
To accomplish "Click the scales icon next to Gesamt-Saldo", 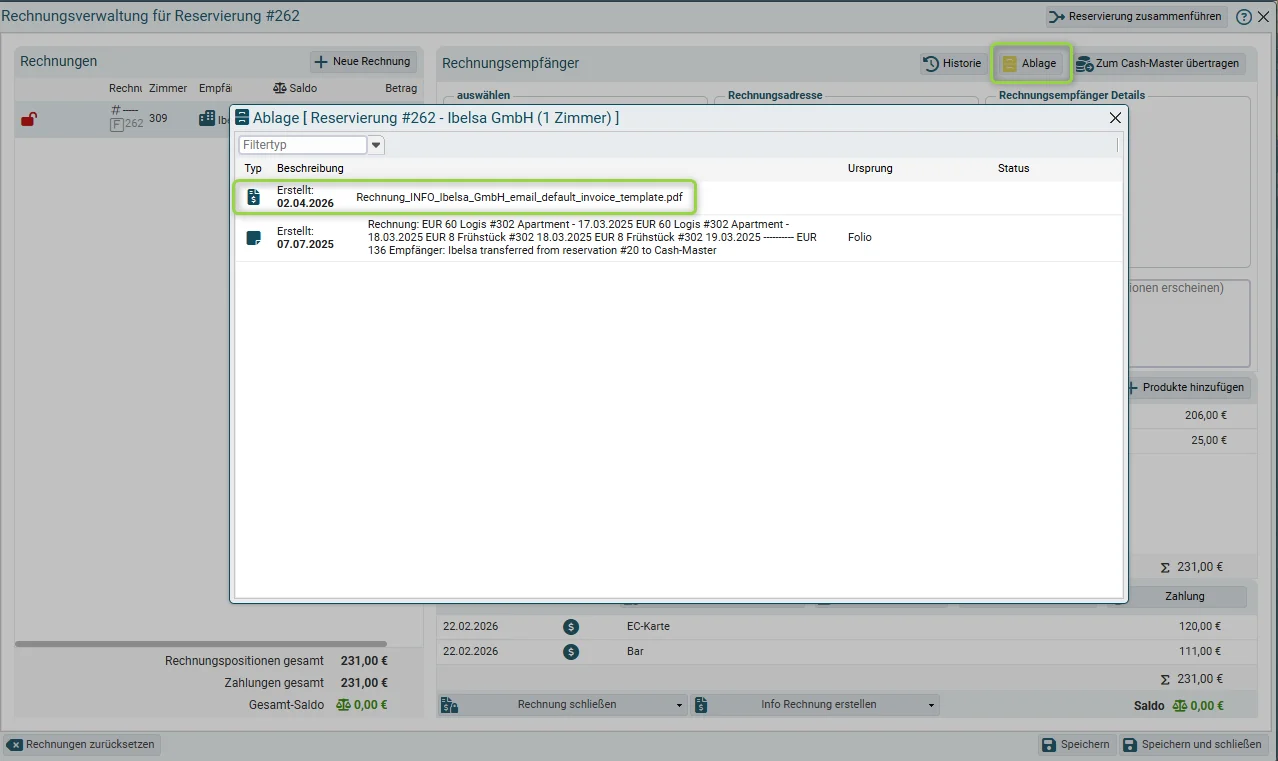I will coord(344,705).
